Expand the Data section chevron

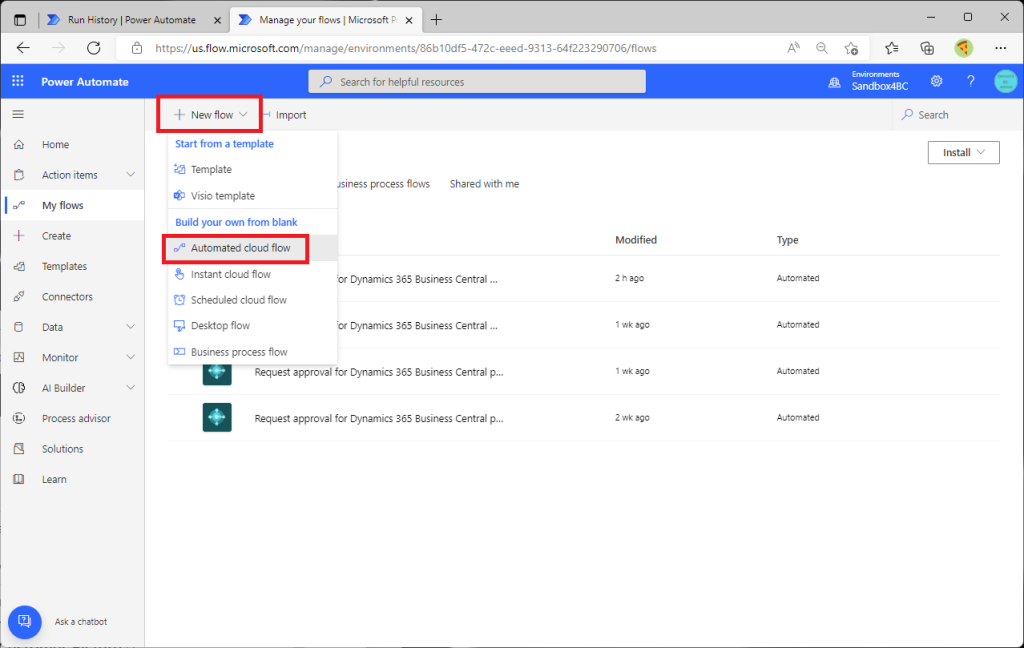click(x=131, y=327)
